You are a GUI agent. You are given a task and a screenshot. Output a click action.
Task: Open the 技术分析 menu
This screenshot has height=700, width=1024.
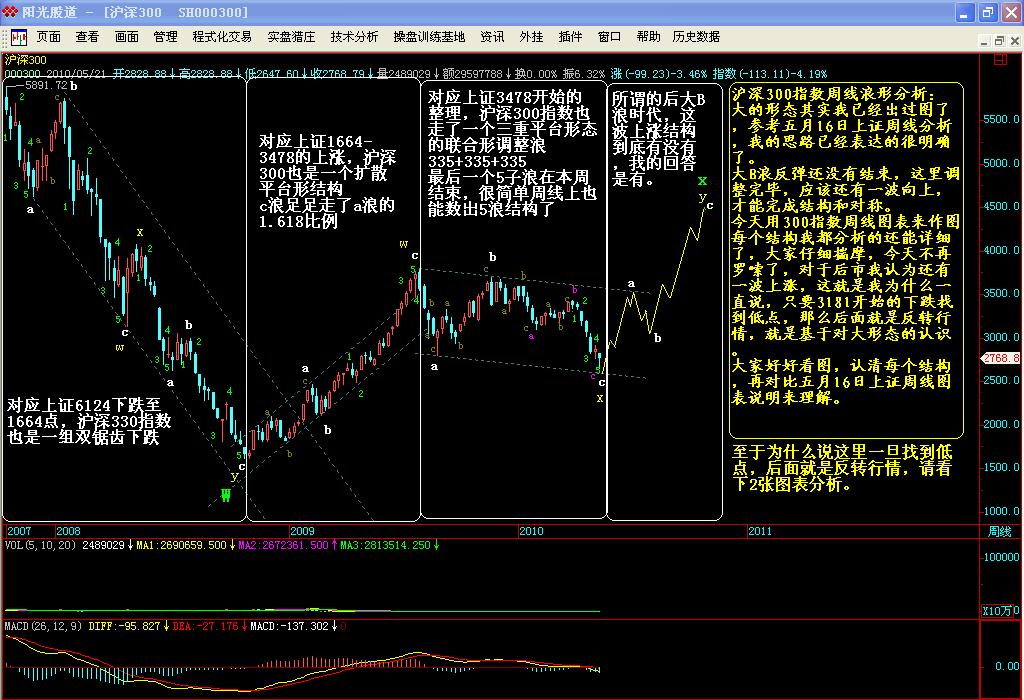point(354,37)
